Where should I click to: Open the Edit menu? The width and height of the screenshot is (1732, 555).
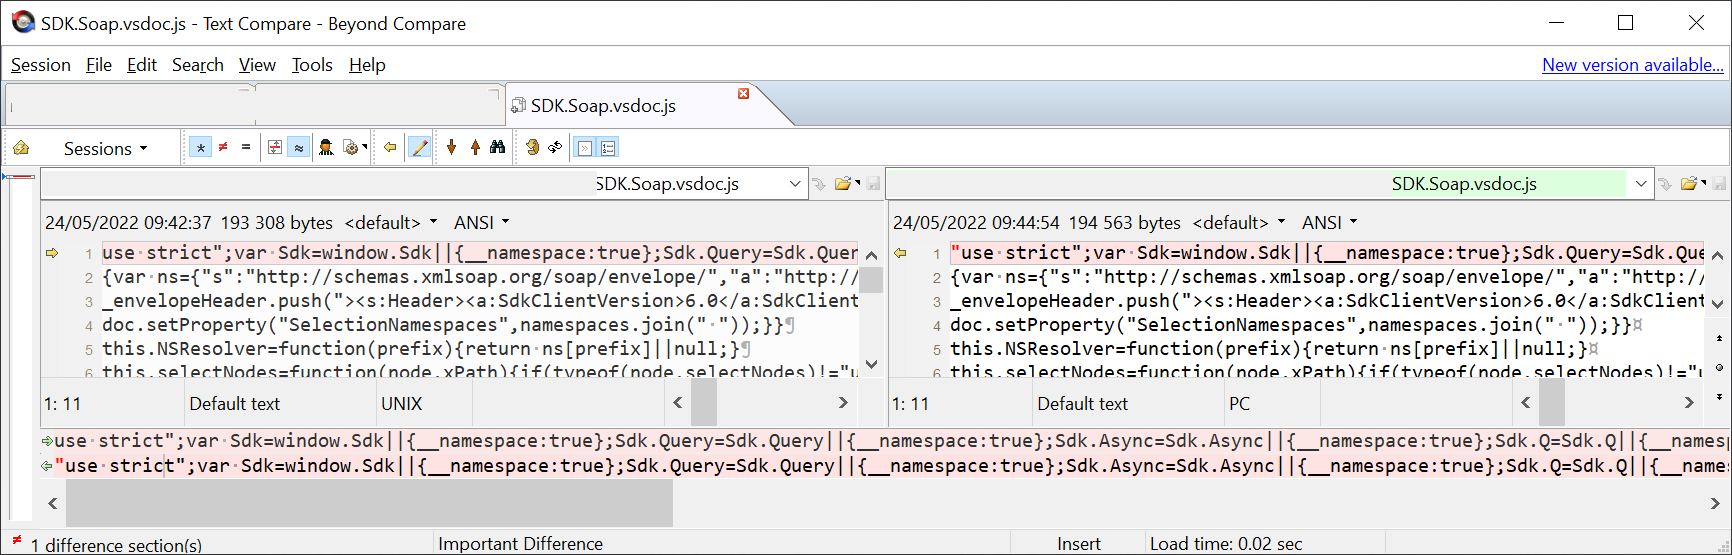pos(142,65)
